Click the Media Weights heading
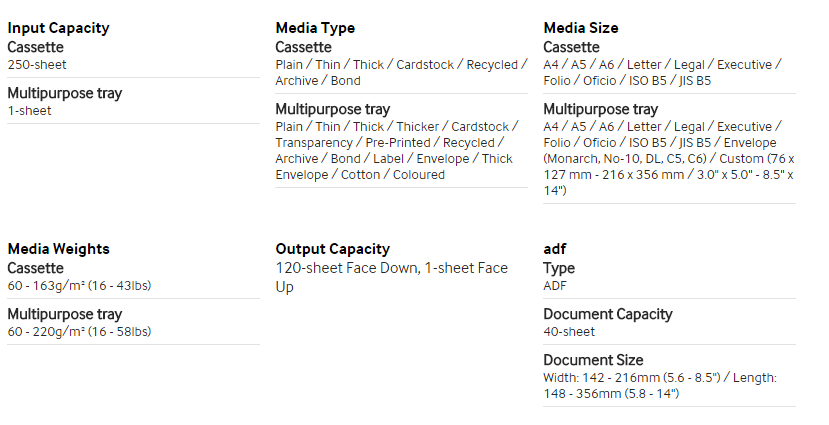 pos(58,249)
